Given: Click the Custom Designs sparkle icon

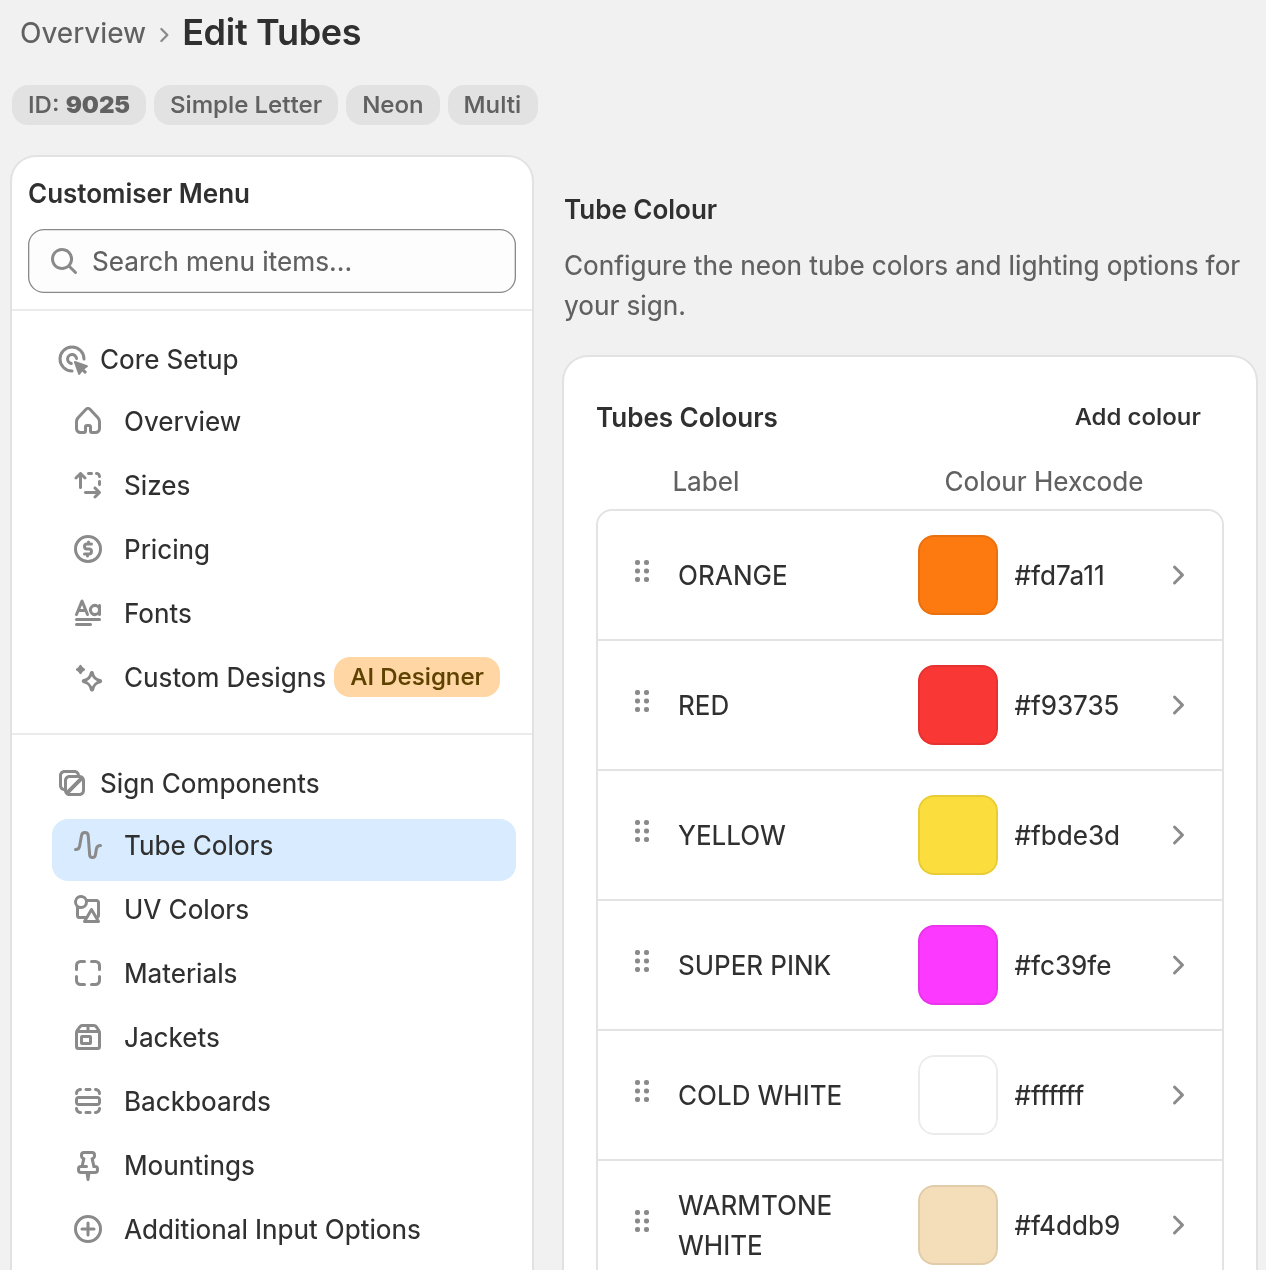Looking at the screenshot, I should coord(88,677).
